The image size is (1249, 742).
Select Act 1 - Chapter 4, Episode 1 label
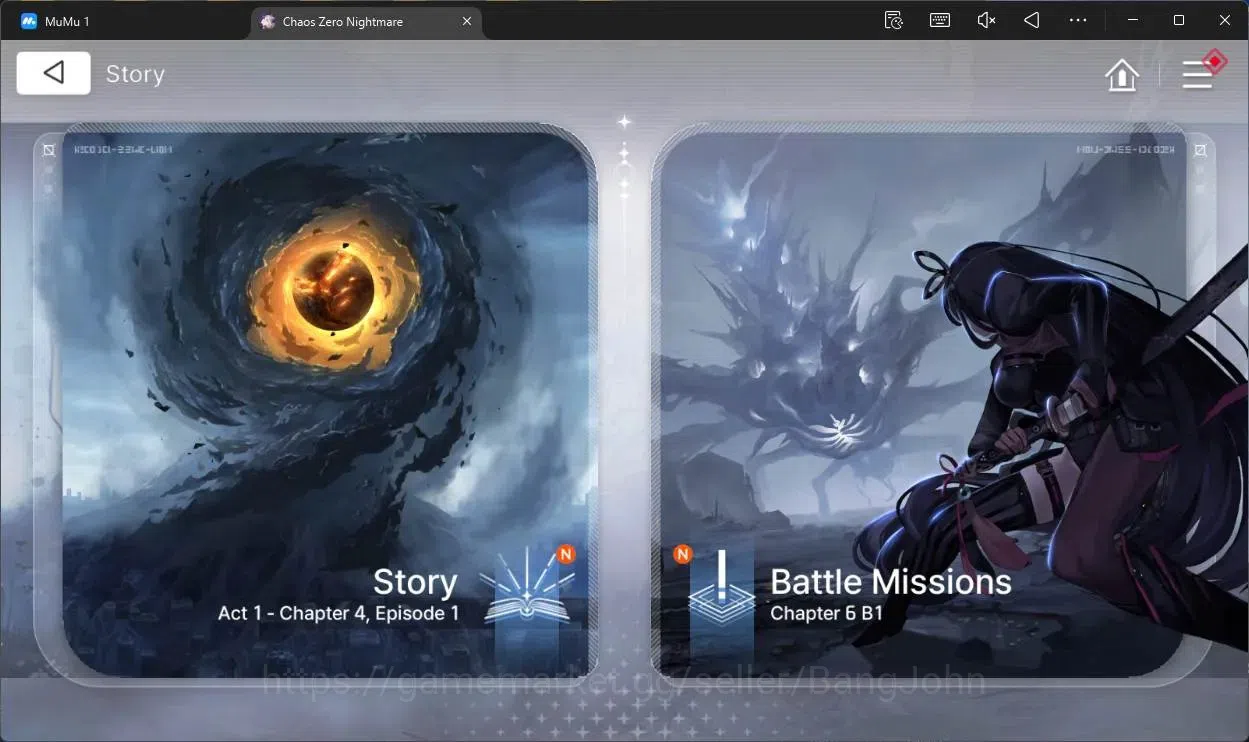click(x=339, y=613)
